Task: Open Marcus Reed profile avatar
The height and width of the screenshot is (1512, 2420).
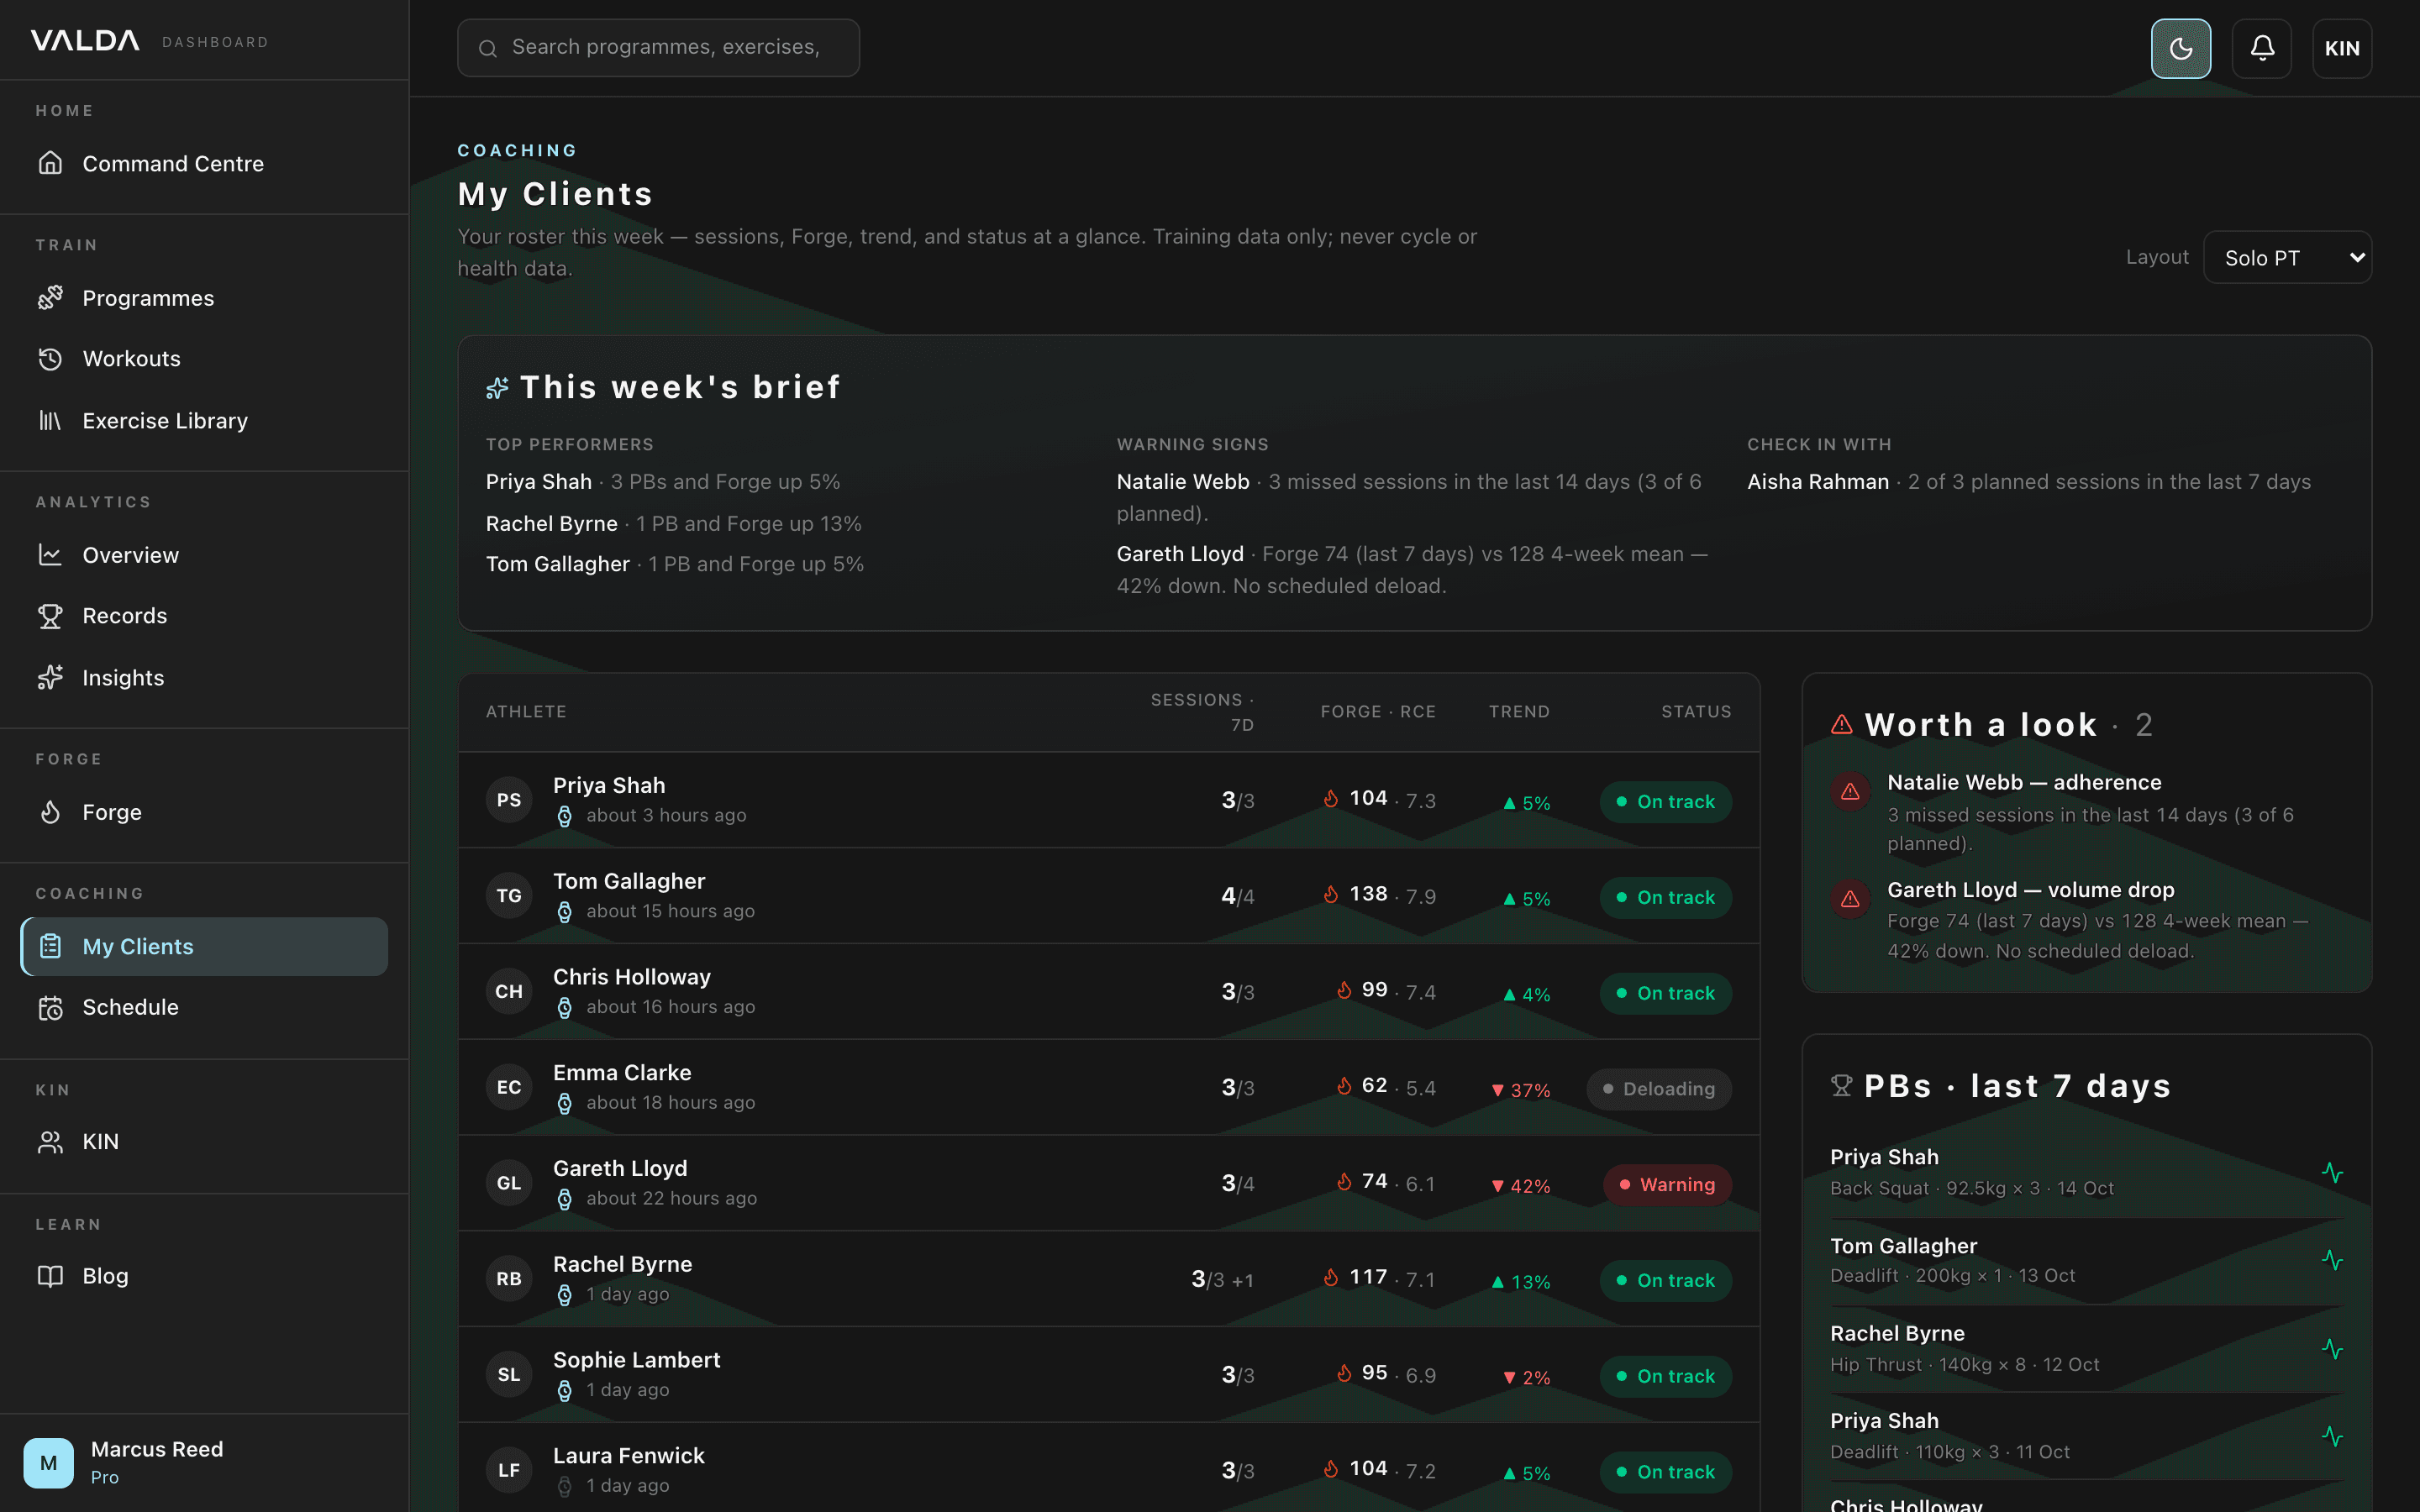Action: coord(48,1463)
